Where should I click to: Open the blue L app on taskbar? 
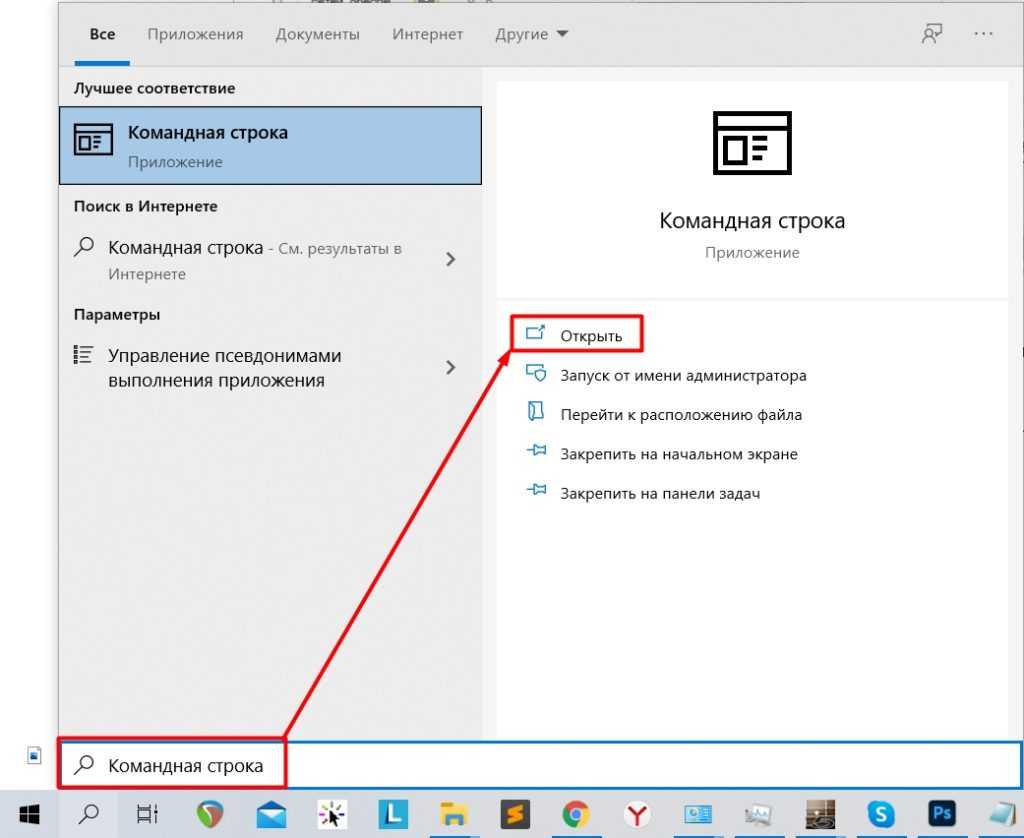click(x=393, y=814)
